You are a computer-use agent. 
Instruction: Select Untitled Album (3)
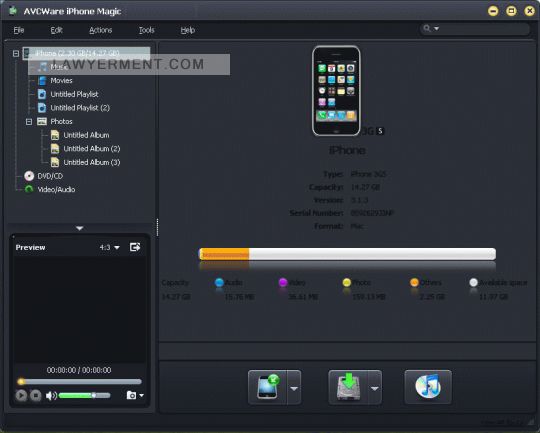coord(92,162)
